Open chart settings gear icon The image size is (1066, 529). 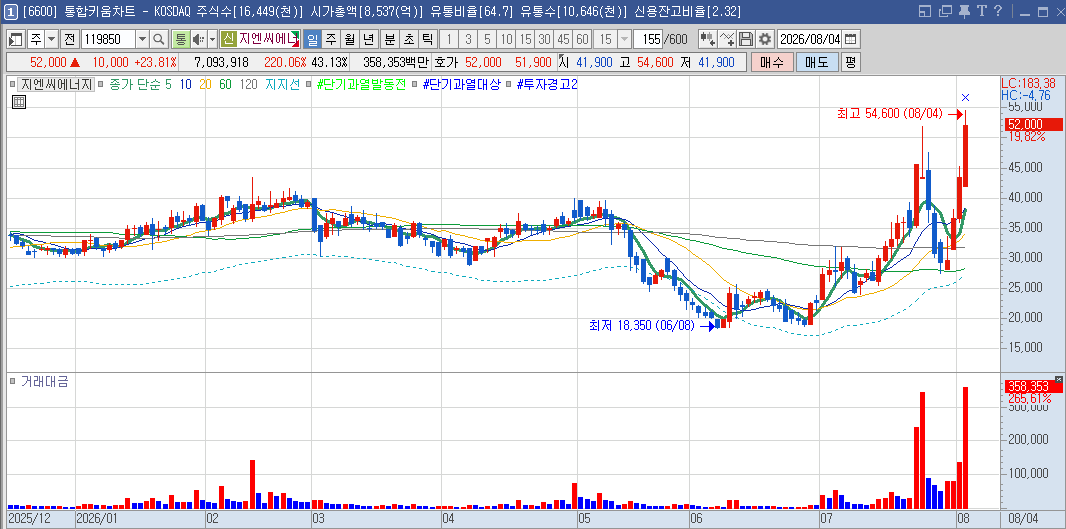(x=765, y=39)
